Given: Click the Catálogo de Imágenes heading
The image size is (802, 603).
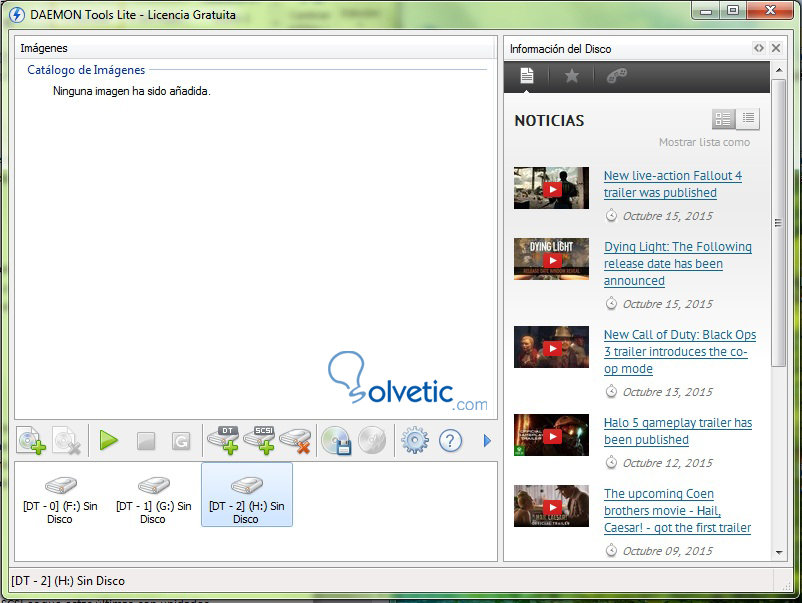Looking at the screenshot, I should 86,70.
